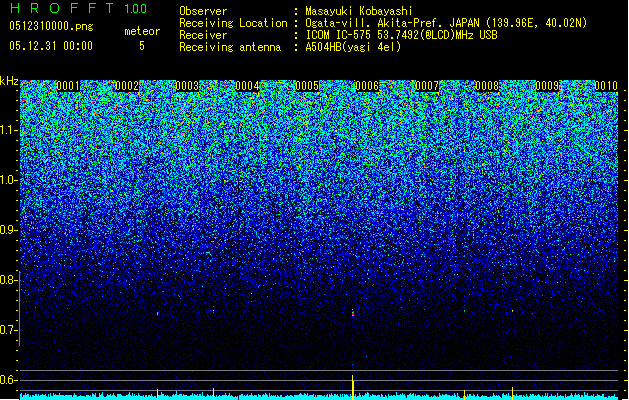Select the ICOM IC-575 53.7492 MHz receiver text
The height and width of the screenshot is (400, 629).
coord(401,35)
